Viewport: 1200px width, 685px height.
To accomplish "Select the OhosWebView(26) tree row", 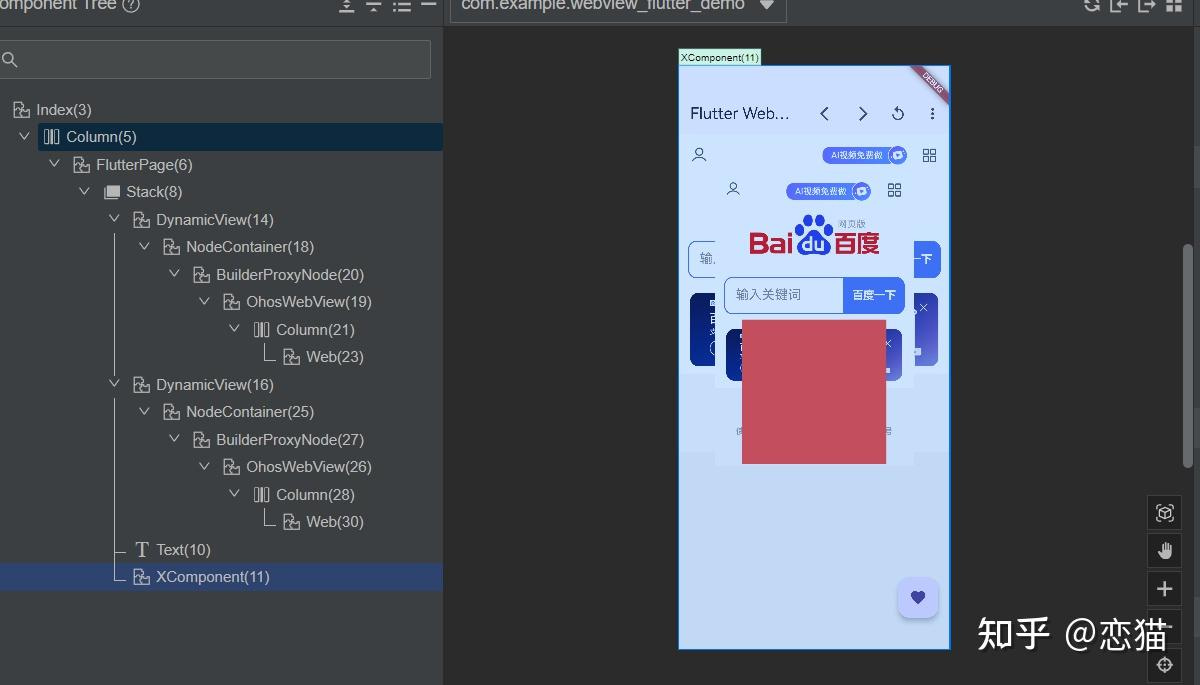I will click(x=221, y=467).
